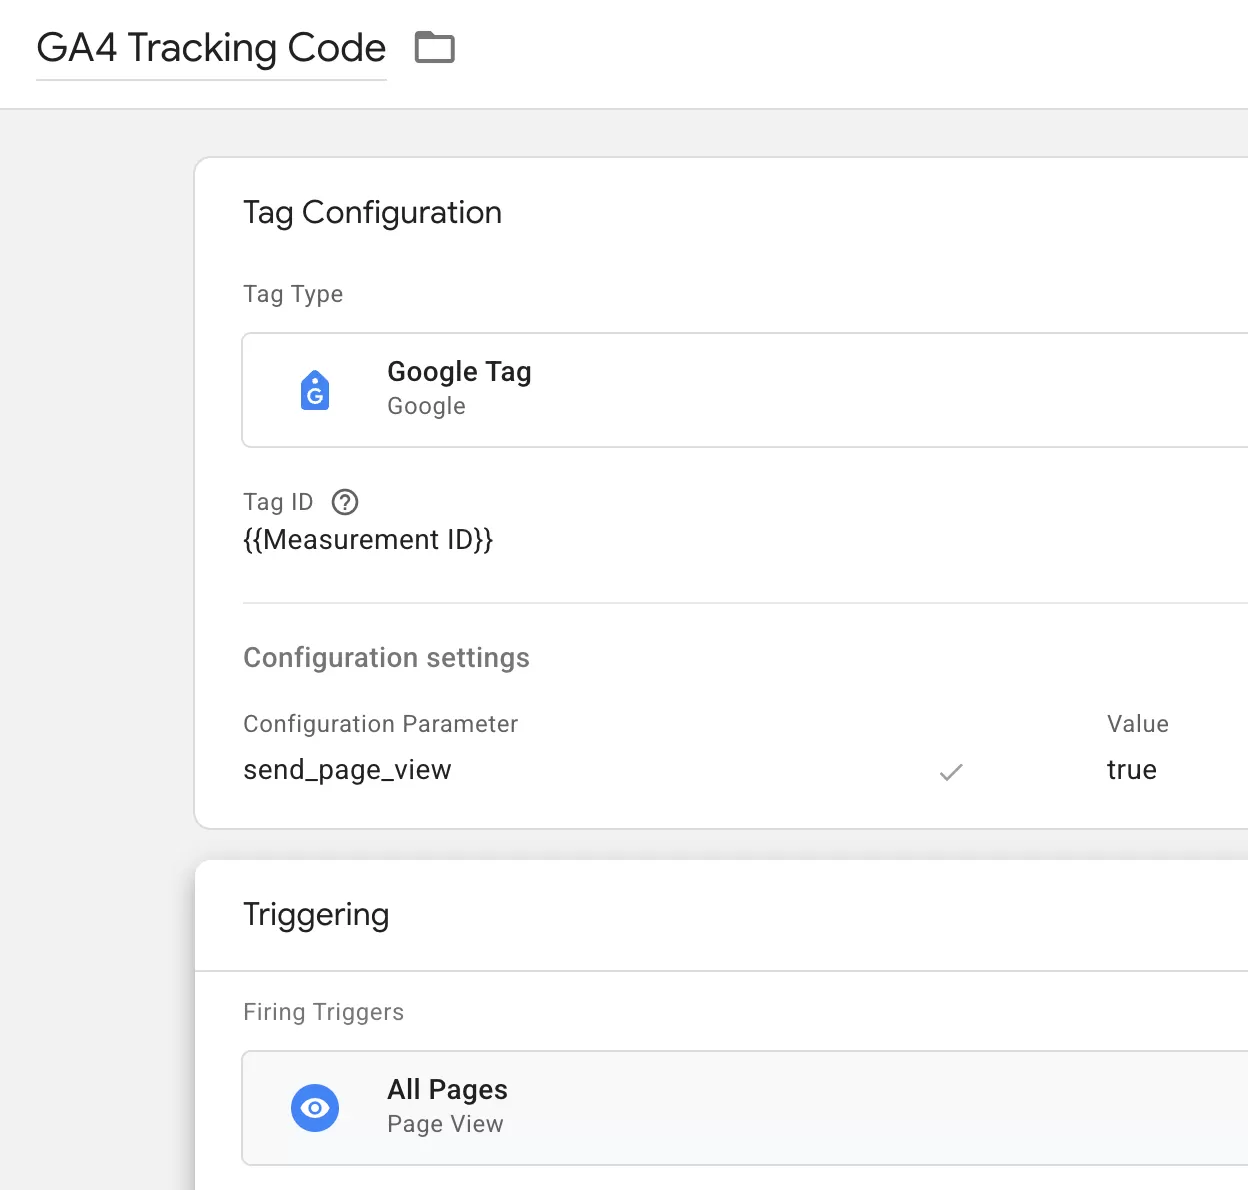Viewport: 1248px width, 1190px height.
Task: Click the send_page_view parameter
Action: pyautogui.click(x=347, y=770)
